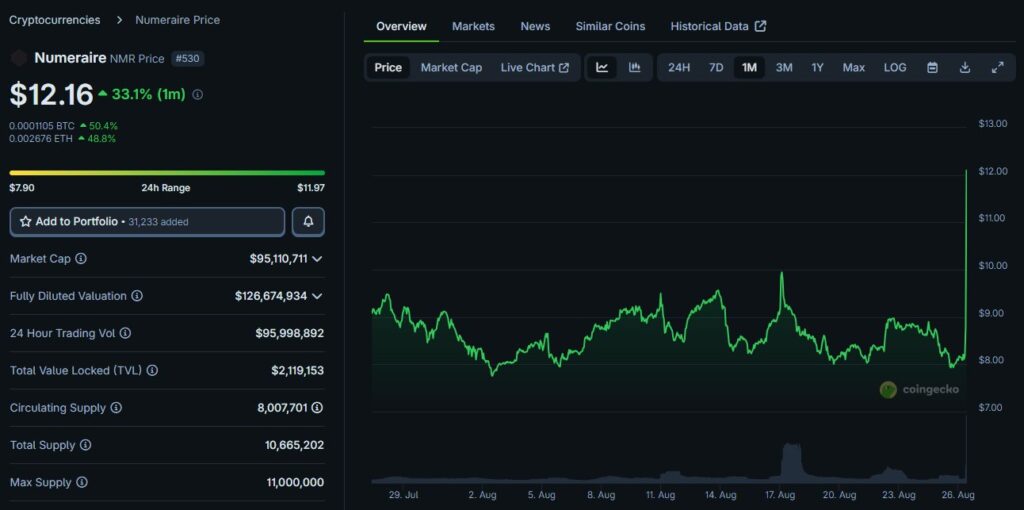The height and width of the screenshot is (510, 1024).
Task: Click the price peak near 17. Aug
Action: pyautogui.click(x=781, y=274)
